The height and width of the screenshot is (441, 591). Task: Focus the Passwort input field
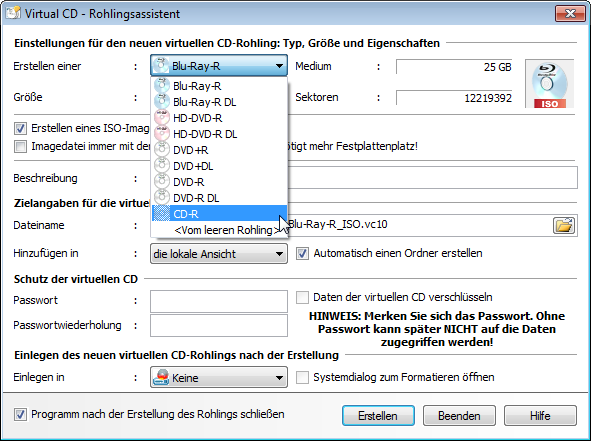click(x=219, y=301)
